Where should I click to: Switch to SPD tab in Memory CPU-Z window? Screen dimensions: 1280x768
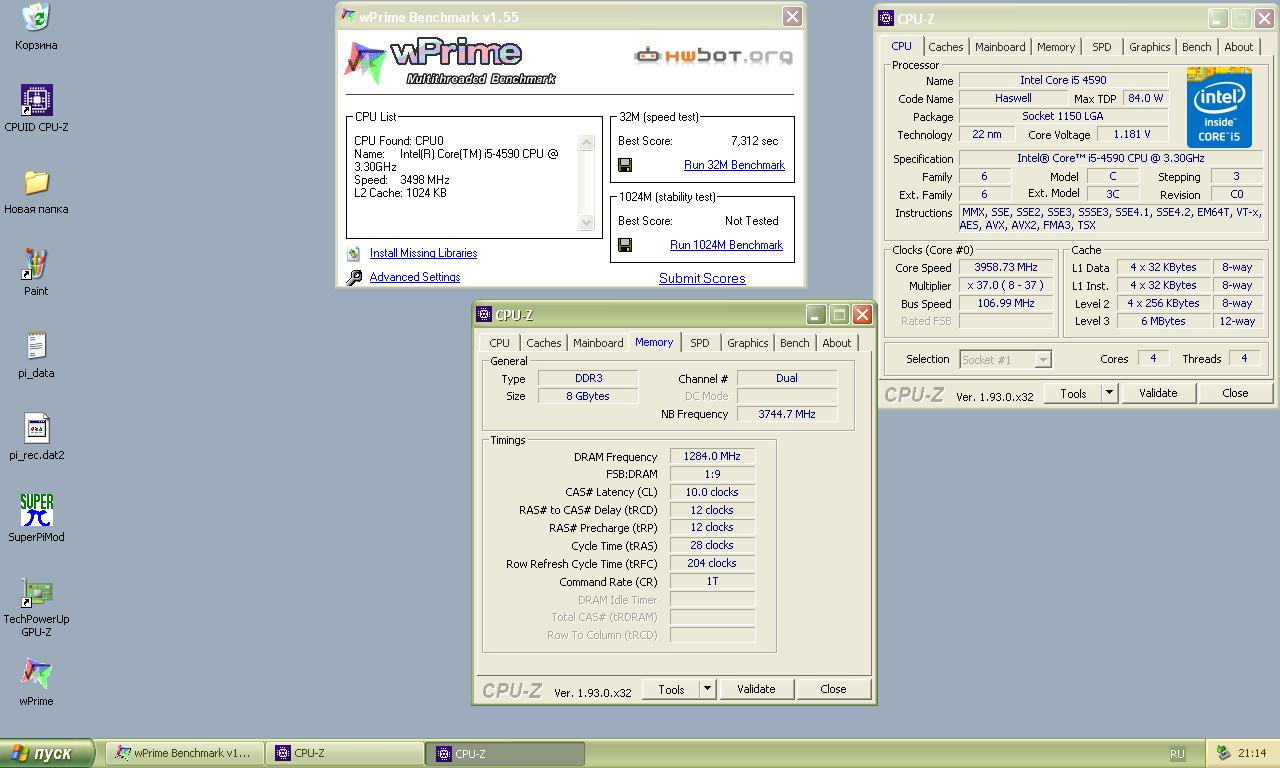700,343
